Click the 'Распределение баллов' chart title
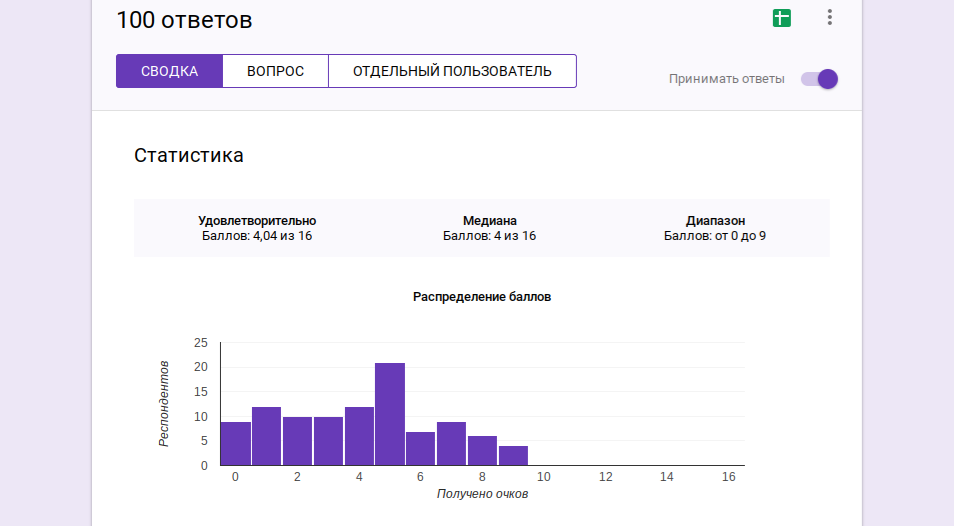The height and width of the screenshot is (526, 954). 482,297
